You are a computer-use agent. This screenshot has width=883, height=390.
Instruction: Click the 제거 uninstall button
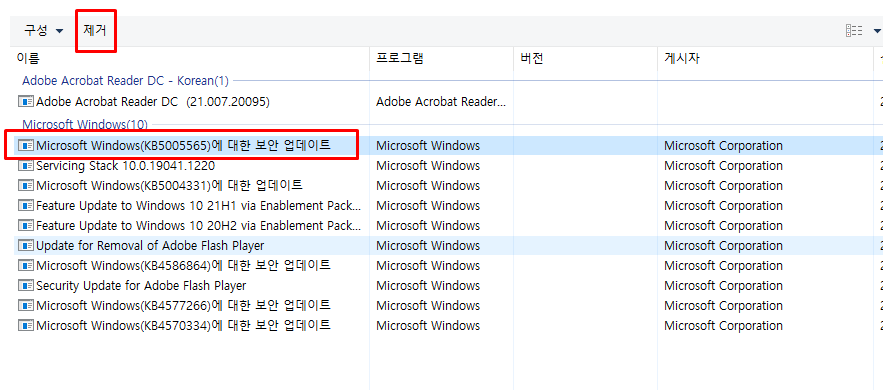point(95,30)
